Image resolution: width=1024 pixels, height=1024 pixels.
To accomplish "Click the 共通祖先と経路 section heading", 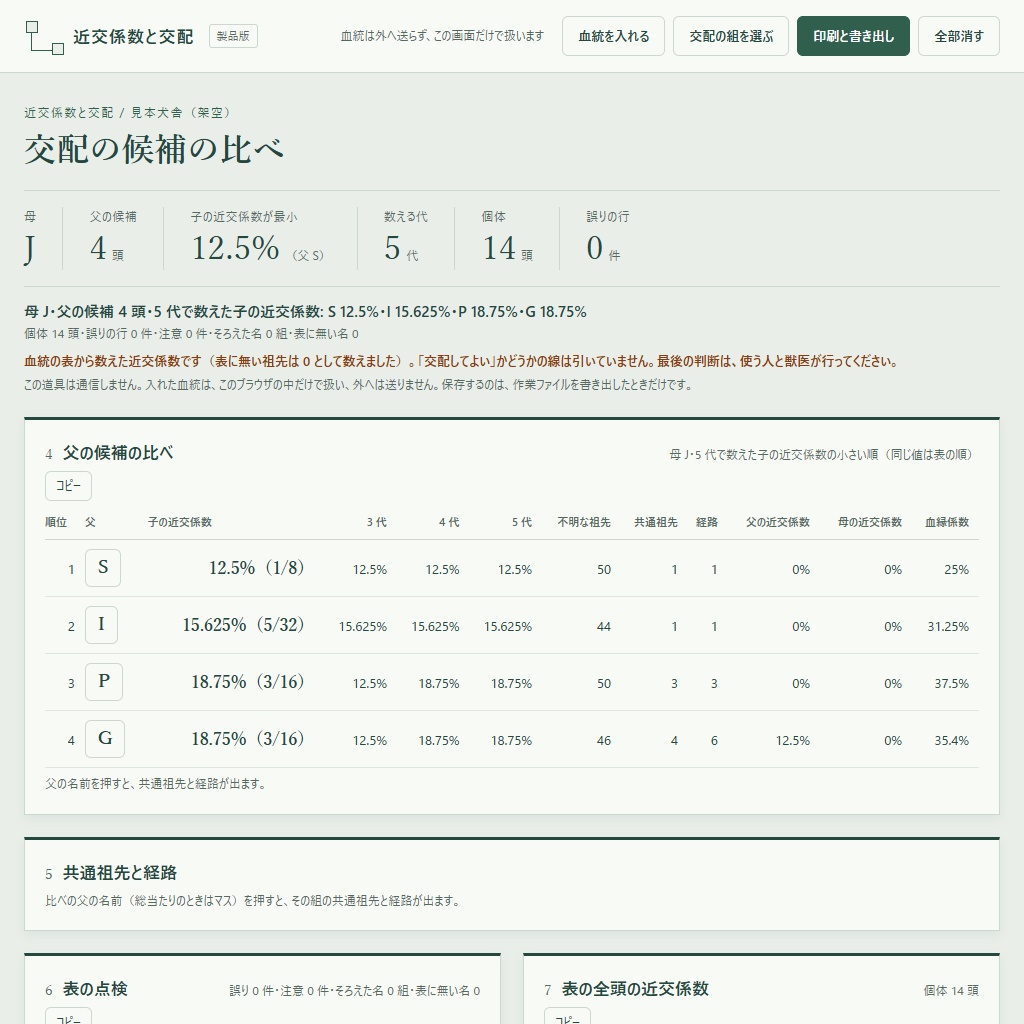I will 120,873.
